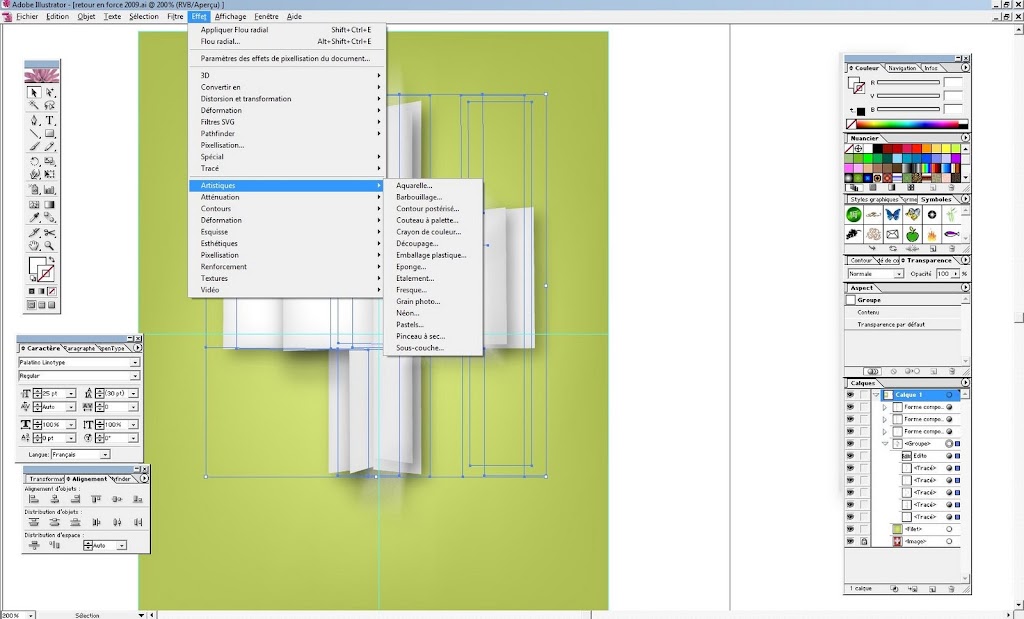1024x619 pixels.
Task: Pick the Scale tool
Action: (x=50, y=162)
